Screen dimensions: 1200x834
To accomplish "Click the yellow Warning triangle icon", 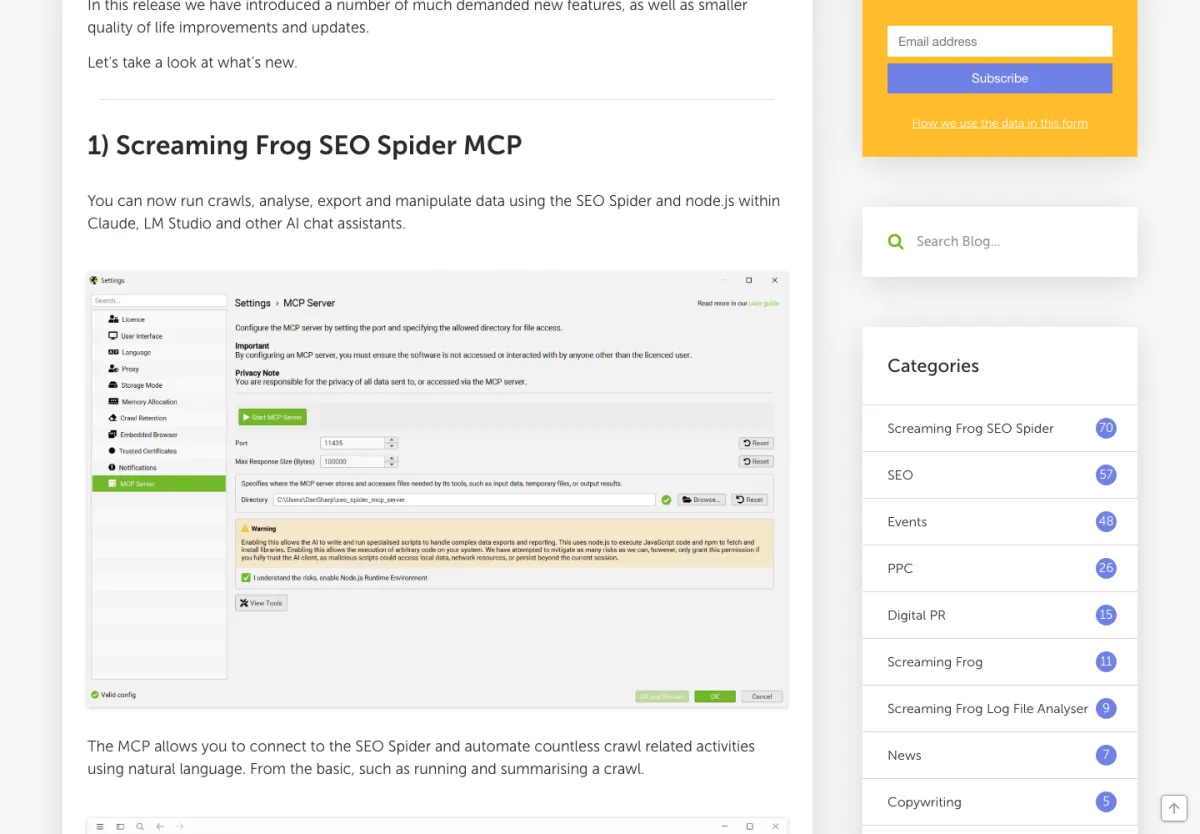I will coord(245,528).
